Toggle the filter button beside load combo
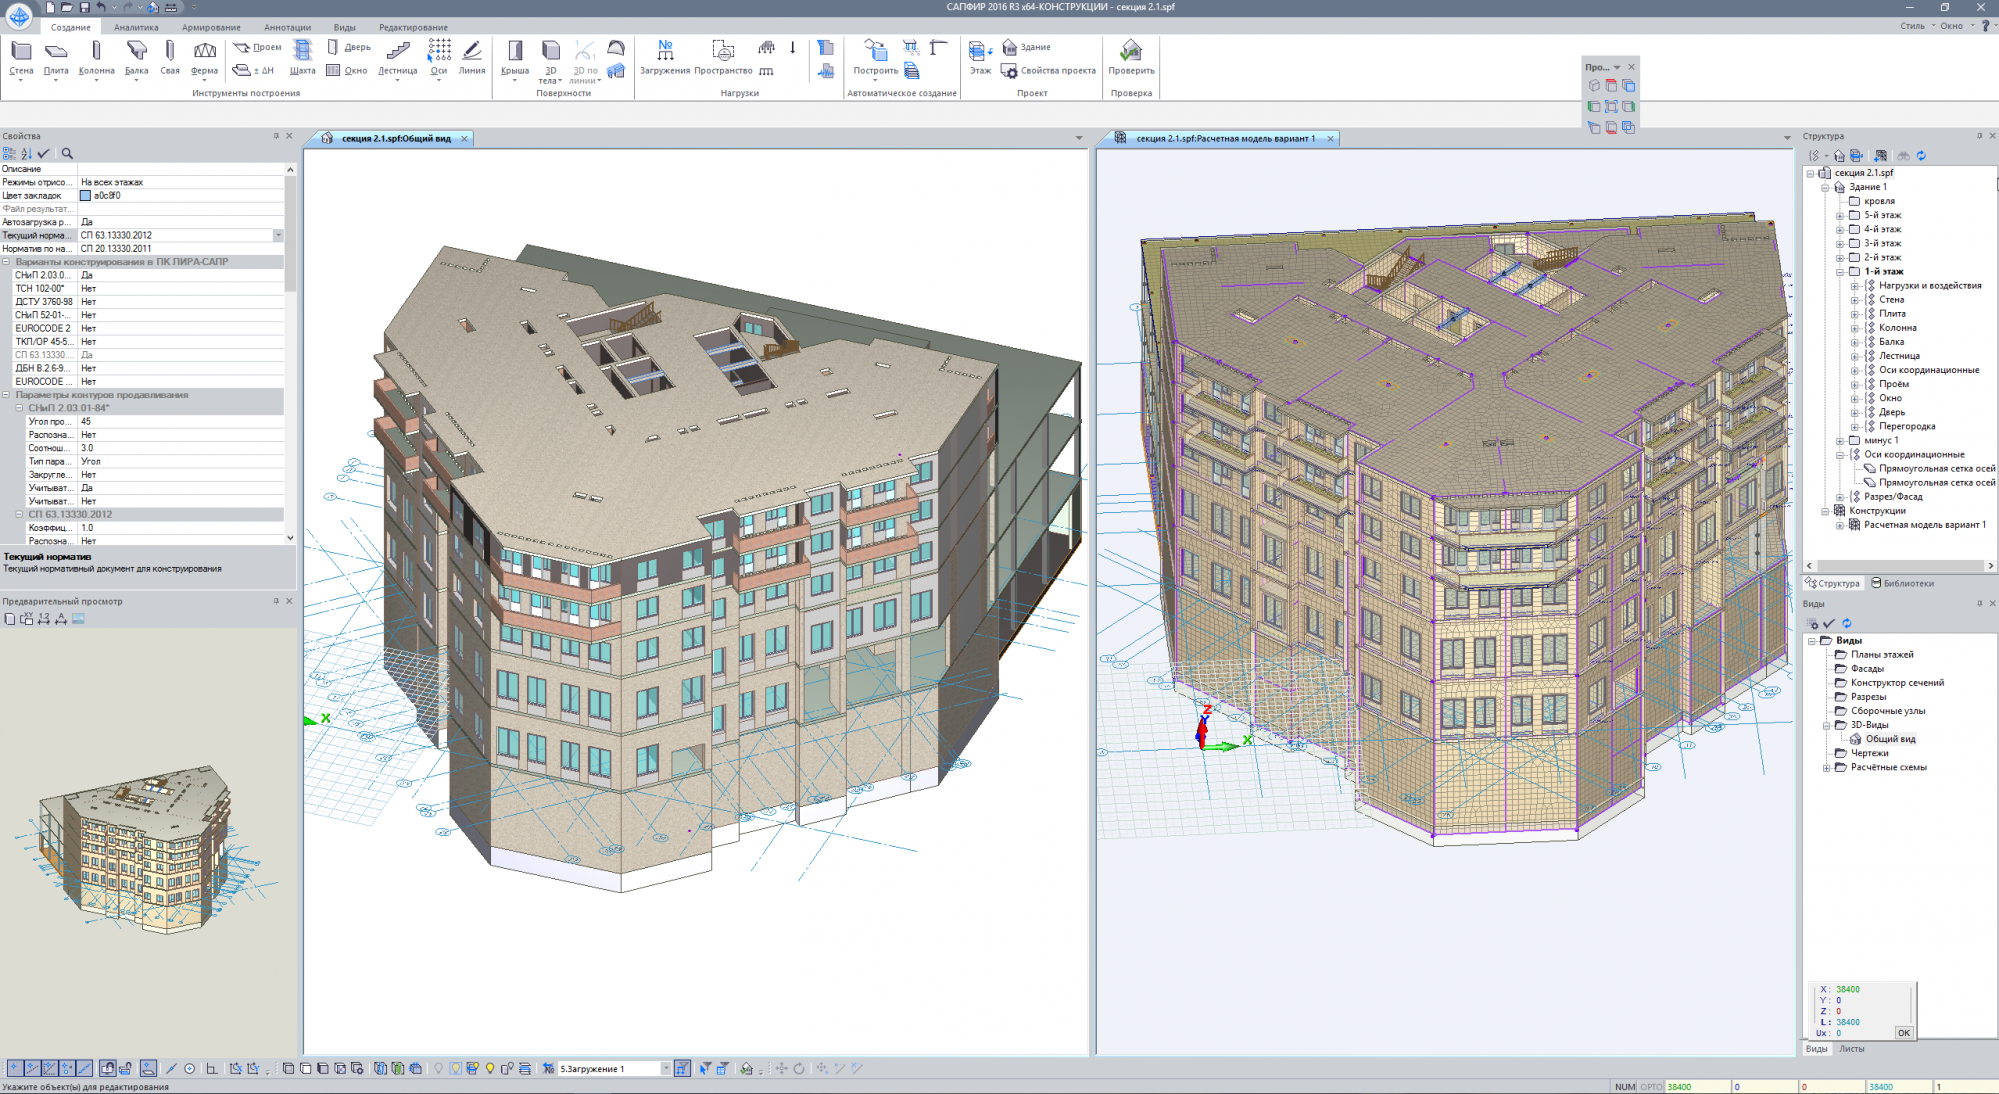The image size is (1999, 1094). tap(682, 1068)
